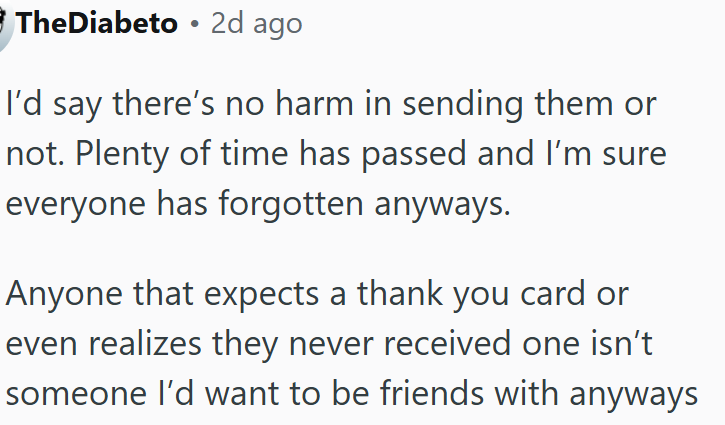Click the dot separator after the username
Image resolution: width=725 pixels, height=425 pixels.
coord(194,24)
